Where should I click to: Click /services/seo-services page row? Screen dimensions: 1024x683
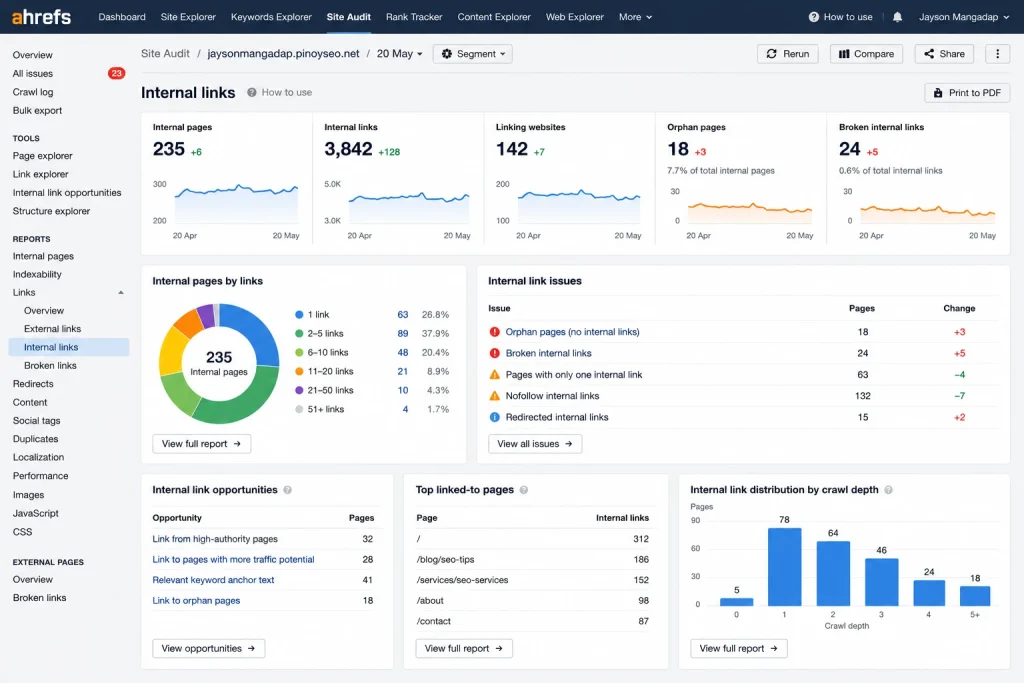[x=533, y=580]
